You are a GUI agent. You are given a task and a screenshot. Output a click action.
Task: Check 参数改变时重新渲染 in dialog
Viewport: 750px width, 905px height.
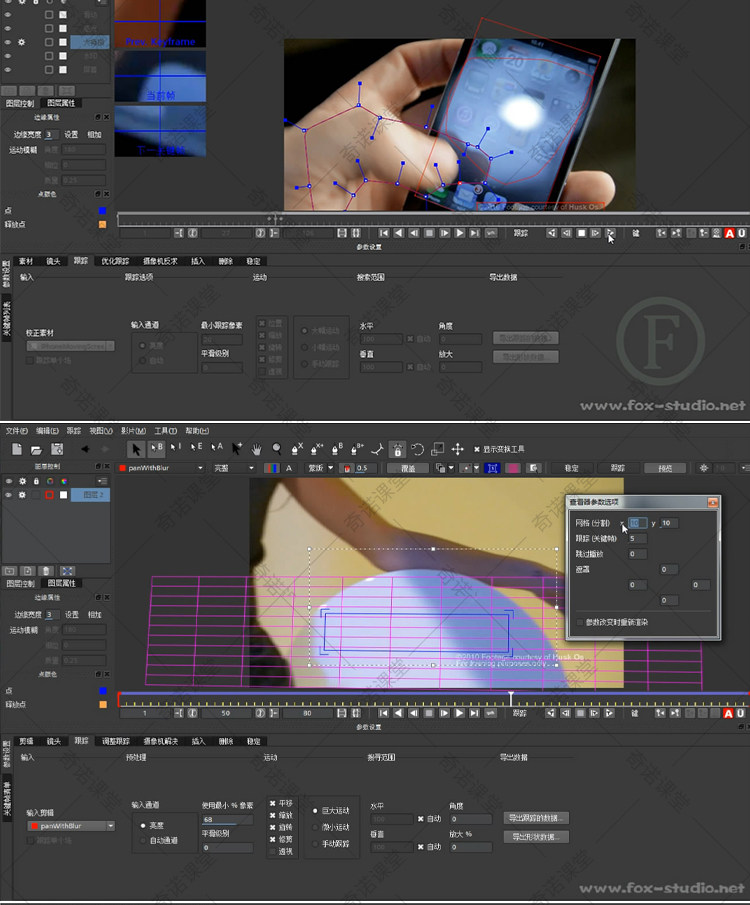[580, 622]
